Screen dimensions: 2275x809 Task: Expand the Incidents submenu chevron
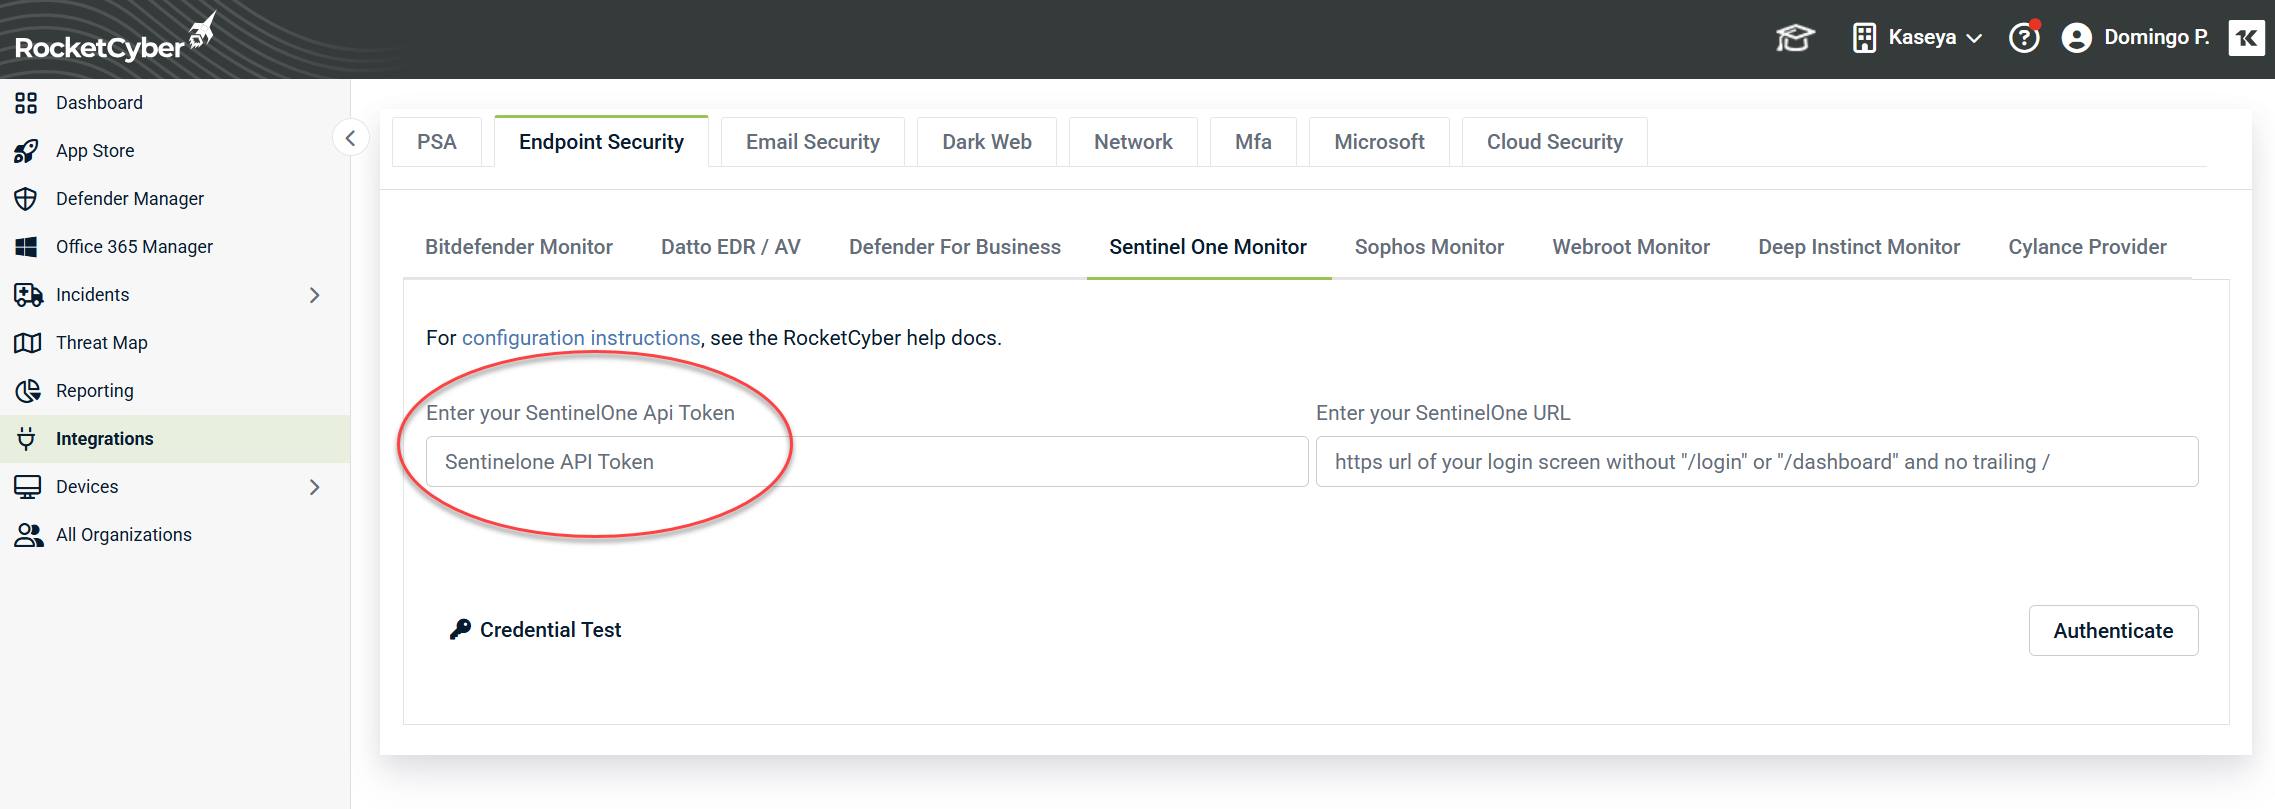click(314, 295)
